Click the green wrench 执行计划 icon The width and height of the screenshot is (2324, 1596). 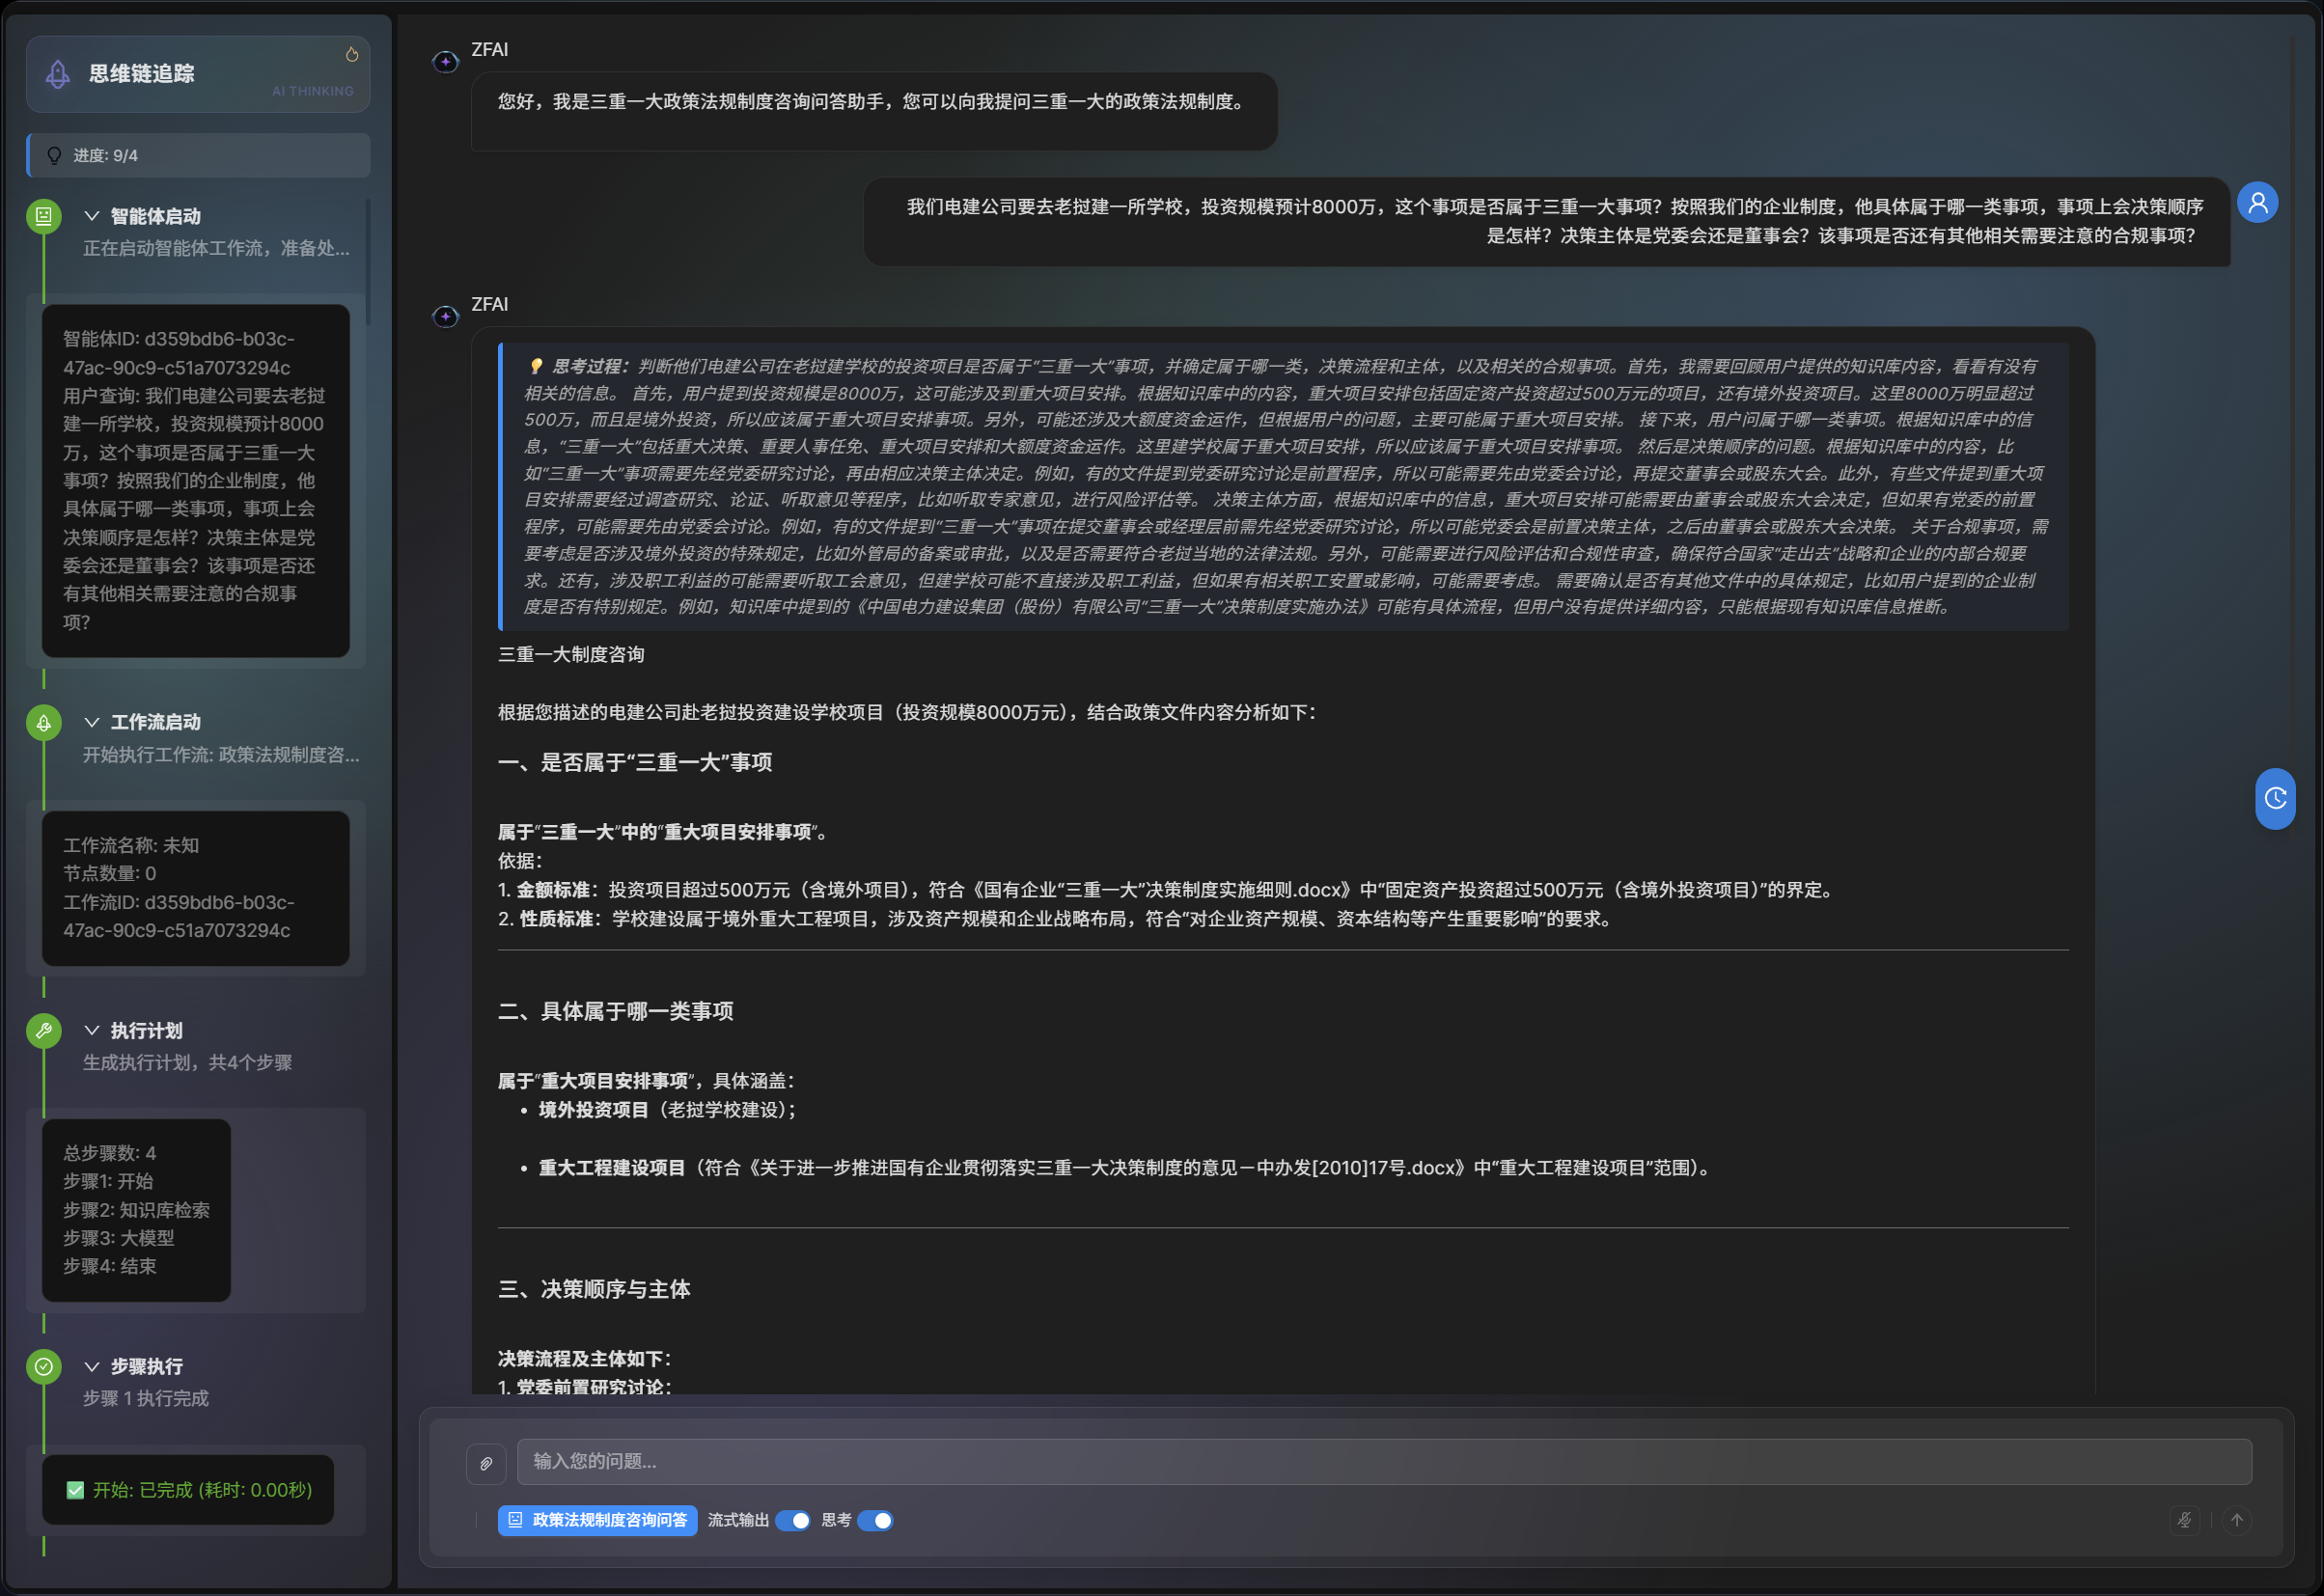pos(44,1030)
